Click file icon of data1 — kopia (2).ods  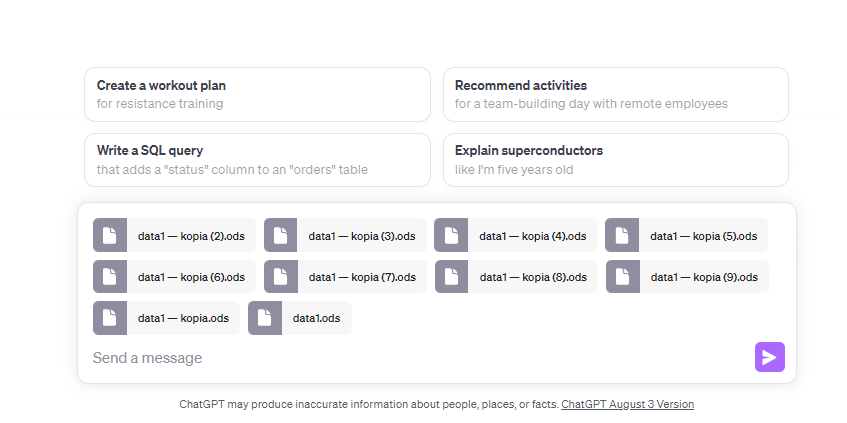[x=110, y=236]
